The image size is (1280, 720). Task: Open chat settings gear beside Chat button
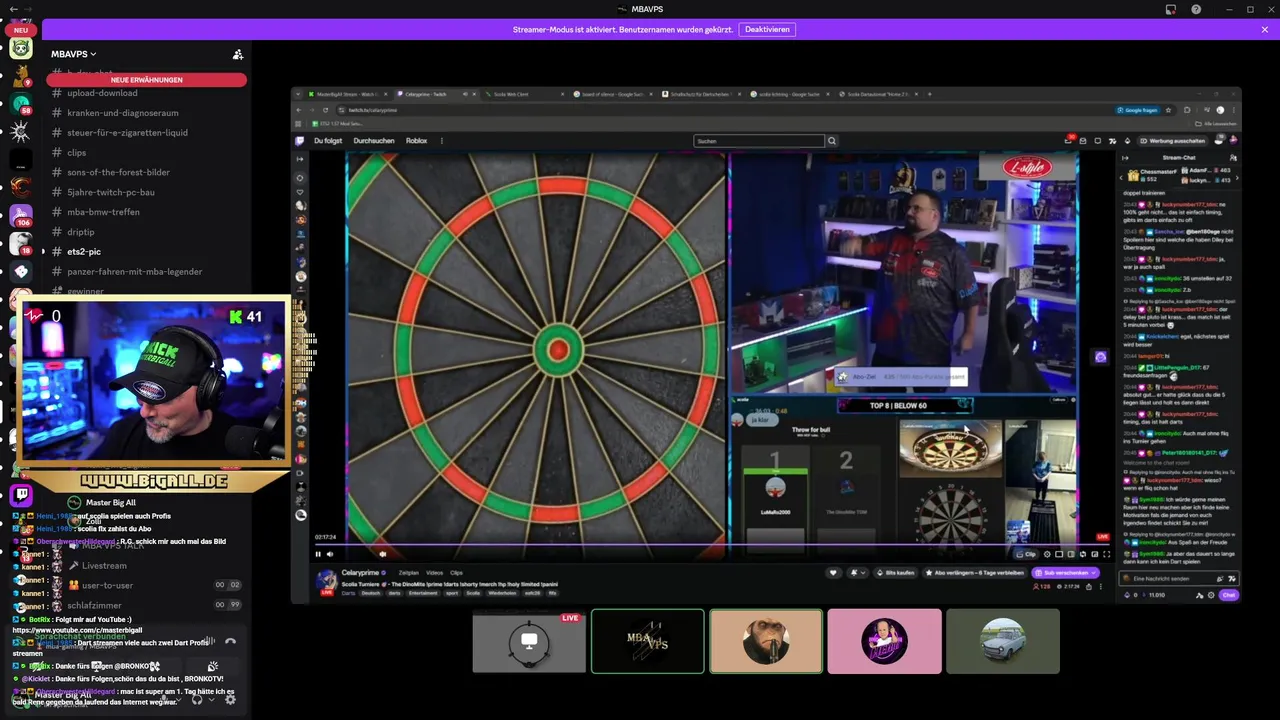1211,595
